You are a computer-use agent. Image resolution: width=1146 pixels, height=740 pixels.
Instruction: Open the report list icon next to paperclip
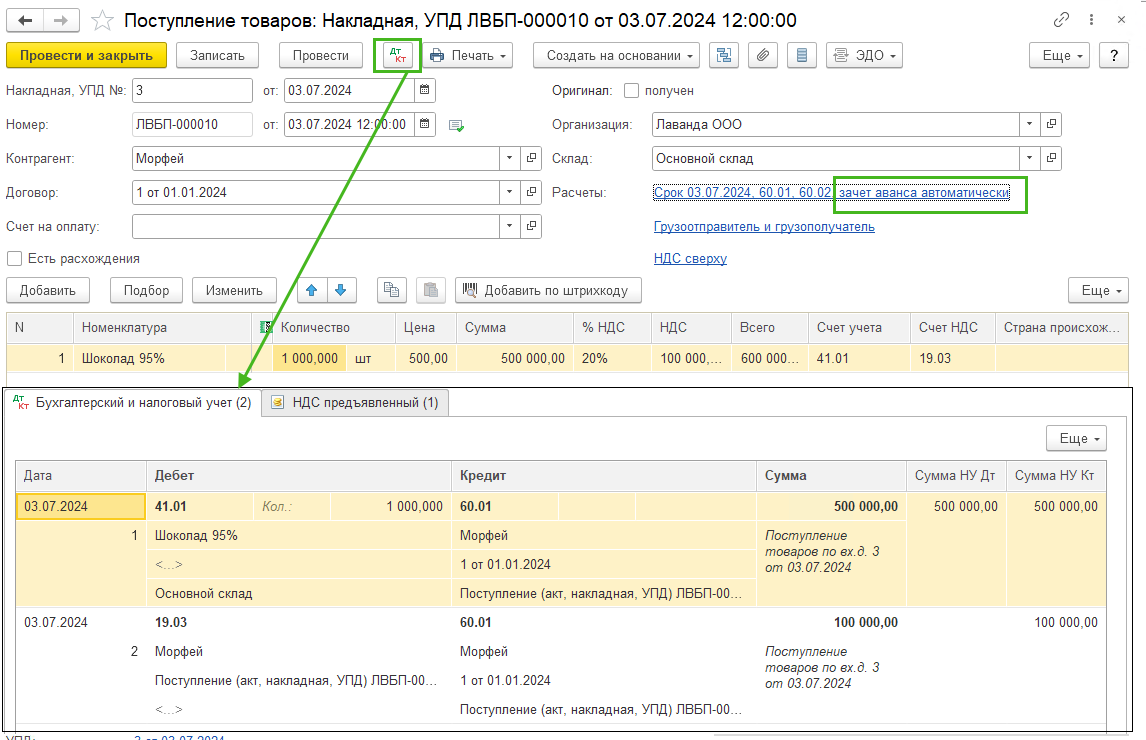(802, 56)
